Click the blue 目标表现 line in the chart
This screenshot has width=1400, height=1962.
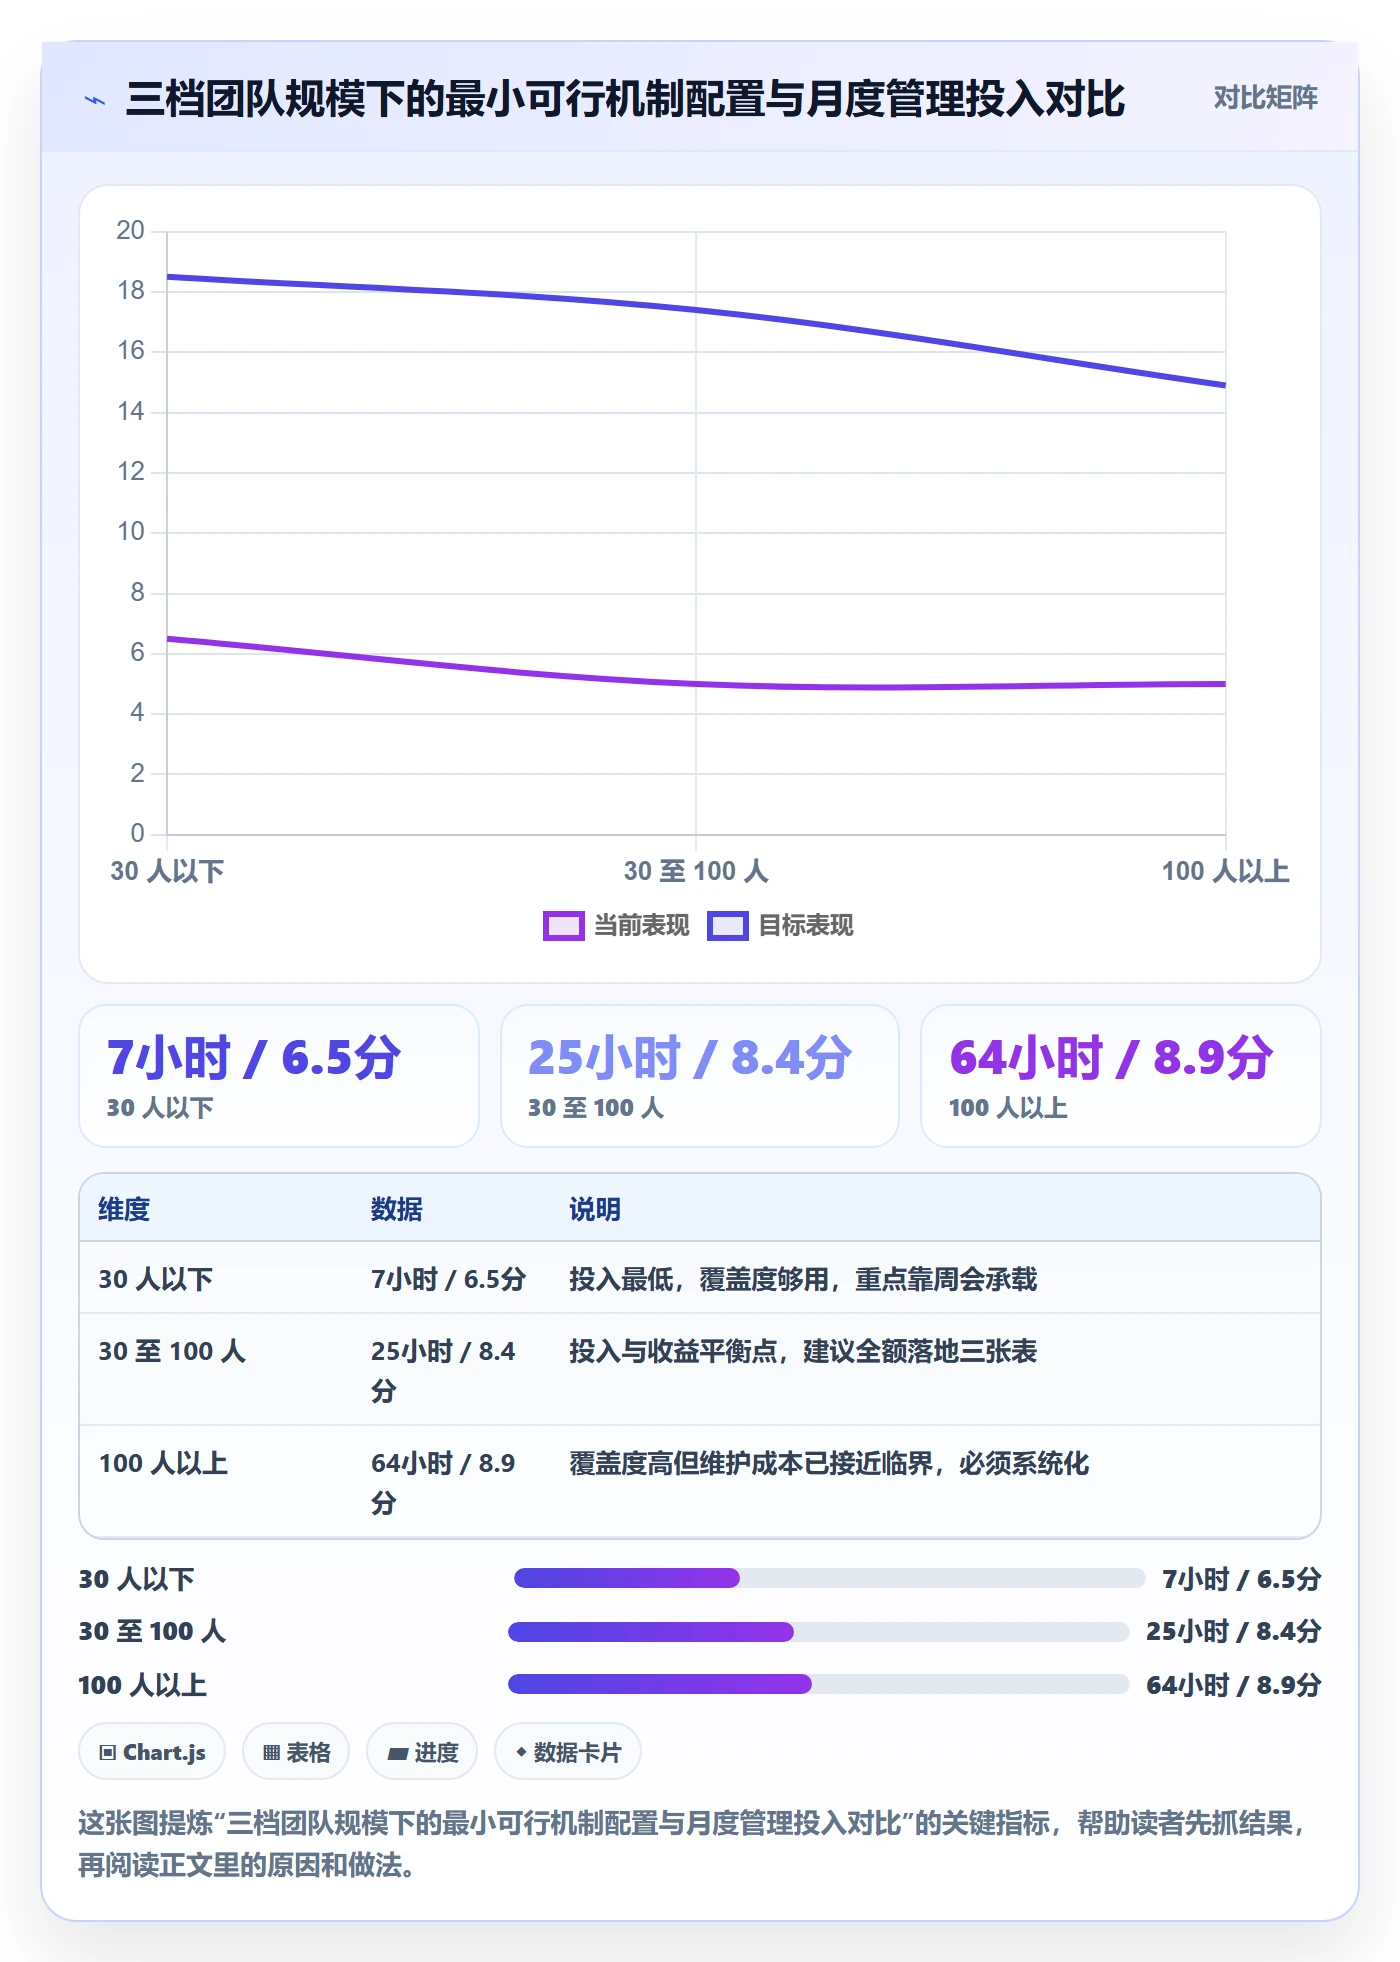click(x=696, y=310)
